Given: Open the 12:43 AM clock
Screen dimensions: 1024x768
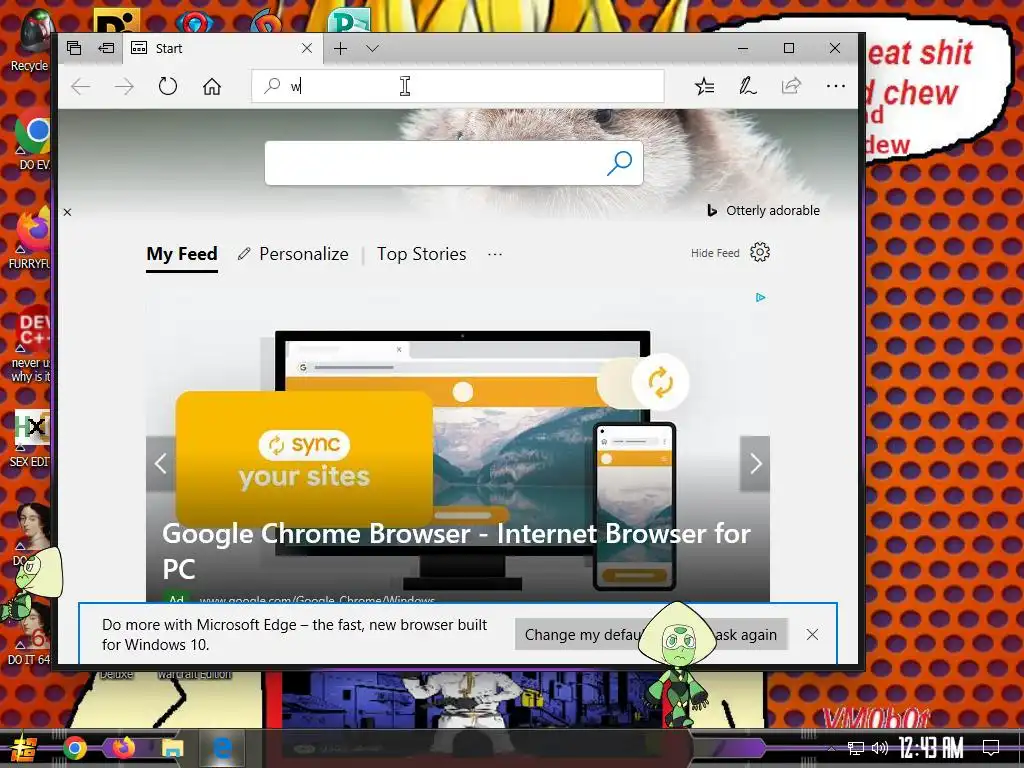Looking at the screenshot, I should (x=931, y=748).
